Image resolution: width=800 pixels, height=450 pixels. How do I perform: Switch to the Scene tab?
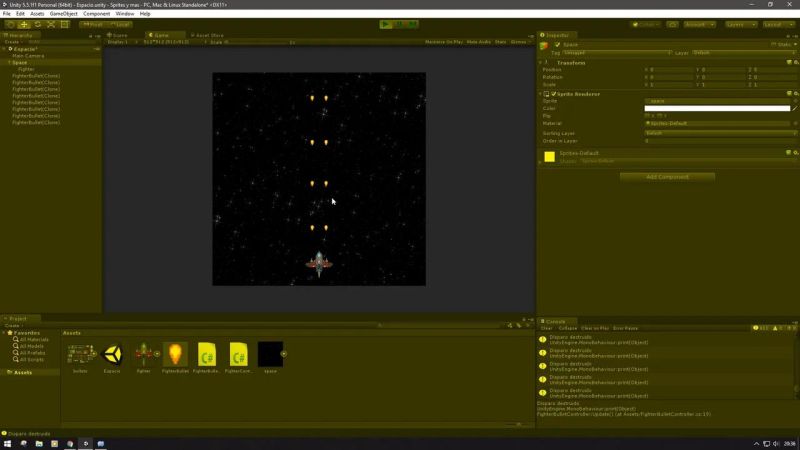coord(118,35)
